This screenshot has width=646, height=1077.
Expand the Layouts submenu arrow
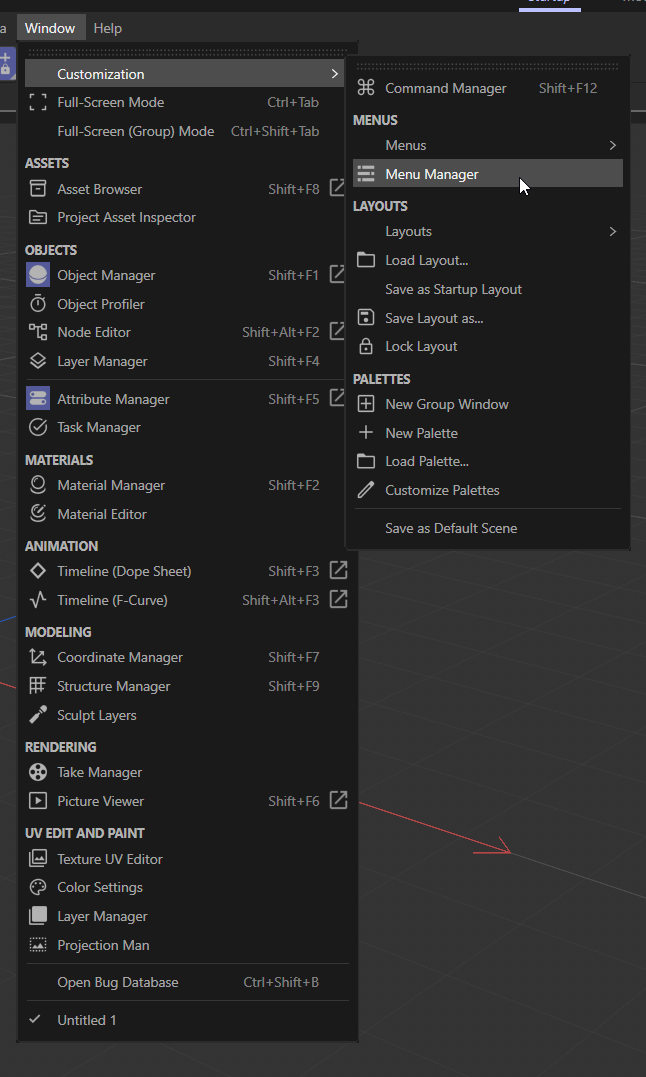pos(612,231)
